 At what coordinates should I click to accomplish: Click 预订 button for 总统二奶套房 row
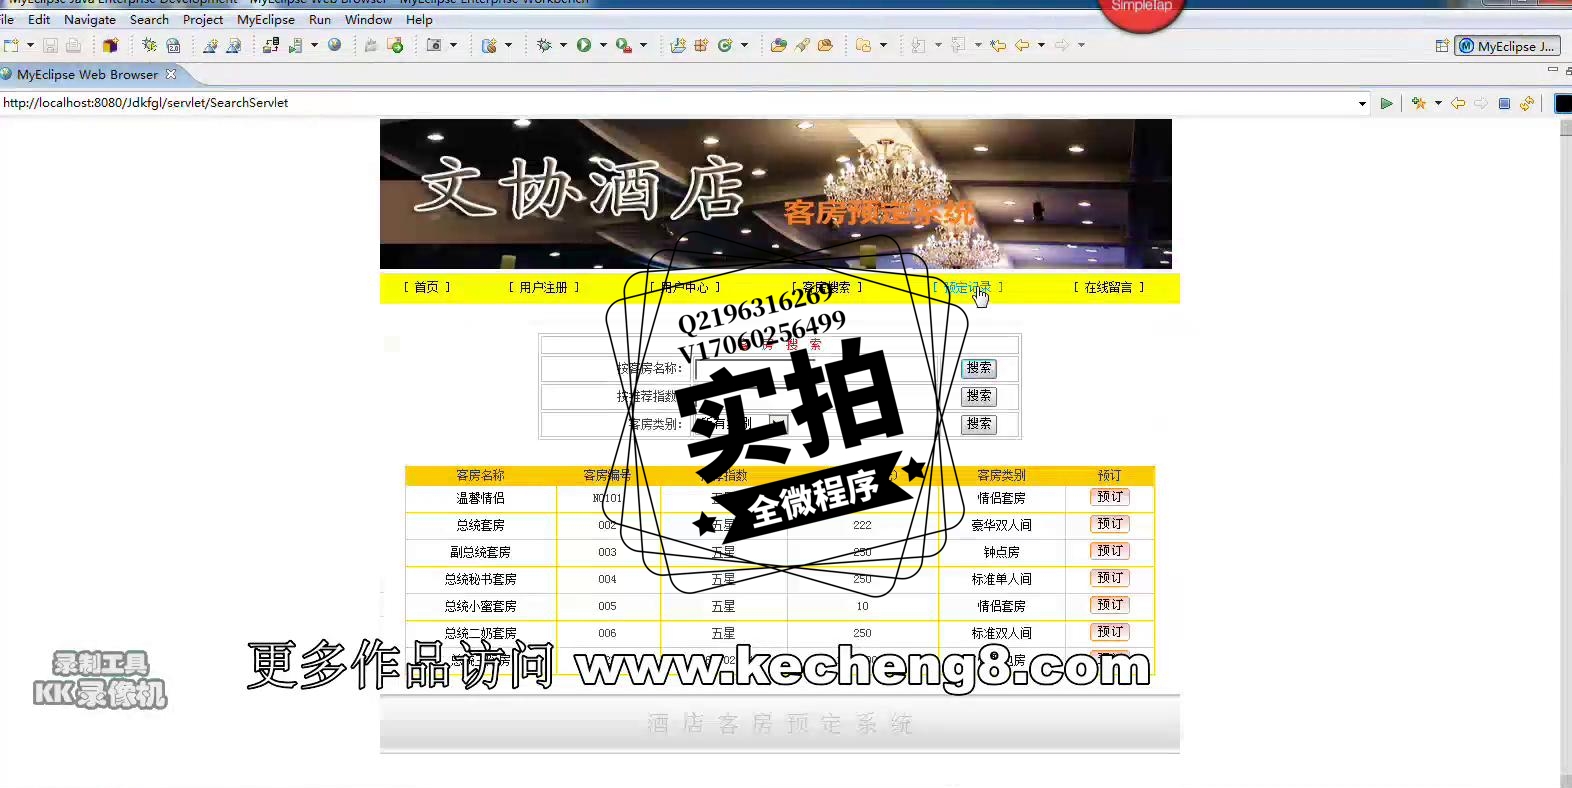tap(1110, 632)
